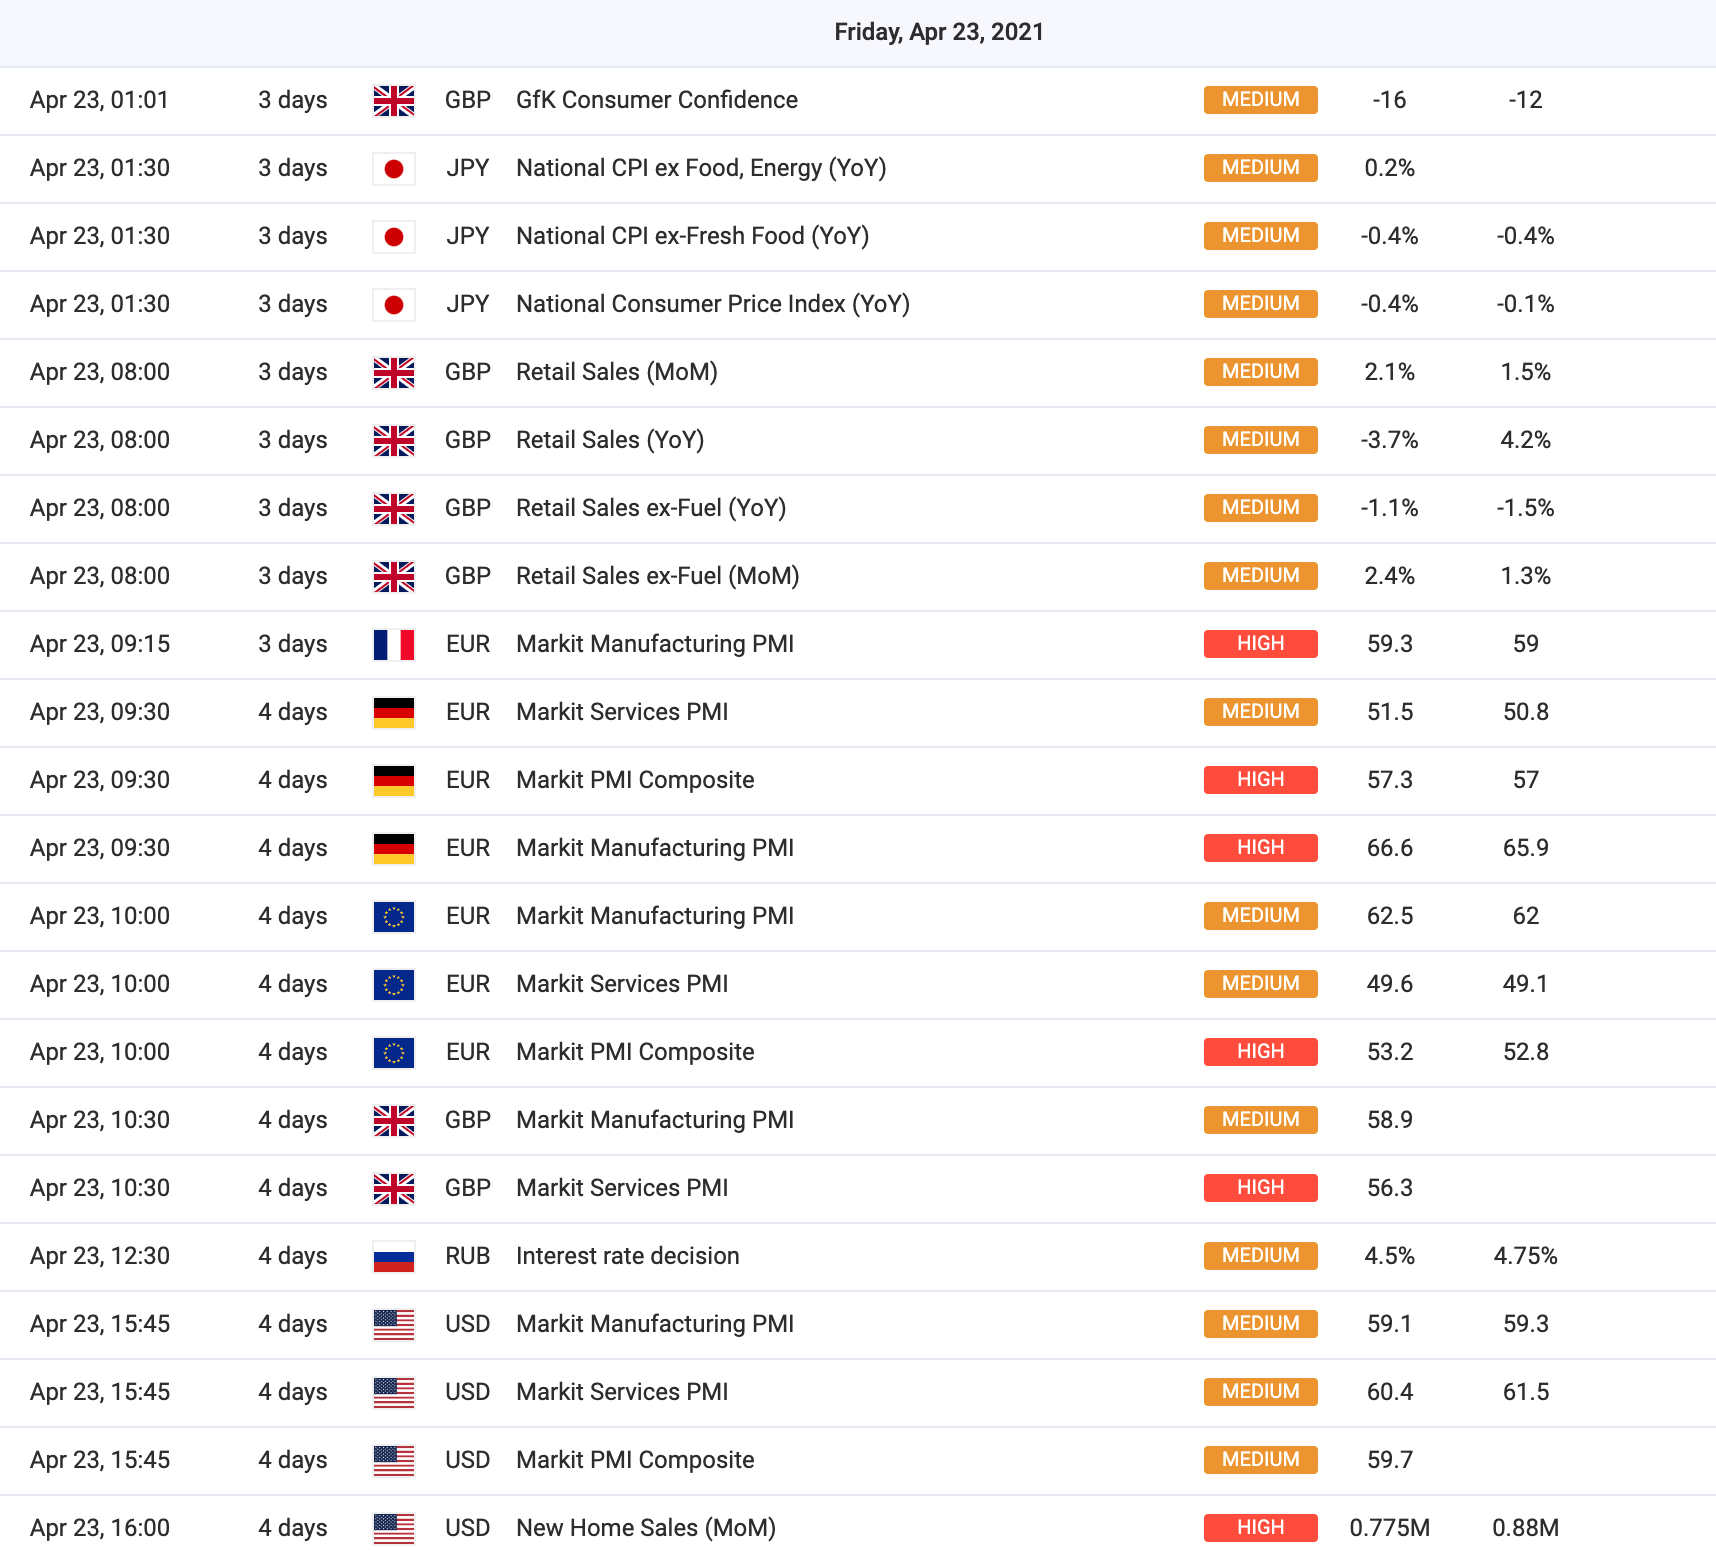Click the EU flag beside 10:00 Markit PMI Composite
1716x1560 pixels.
pos(394,1052)
